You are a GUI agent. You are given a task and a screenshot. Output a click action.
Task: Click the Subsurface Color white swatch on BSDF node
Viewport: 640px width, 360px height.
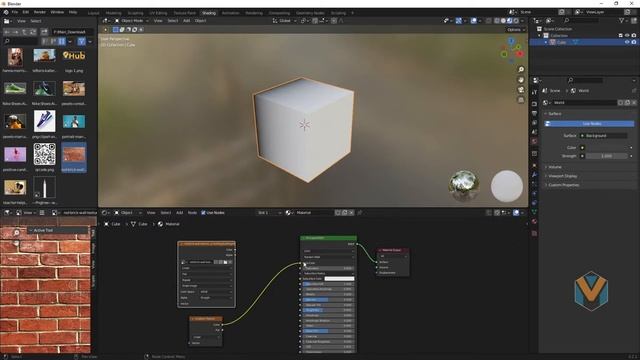pos(339,279)
